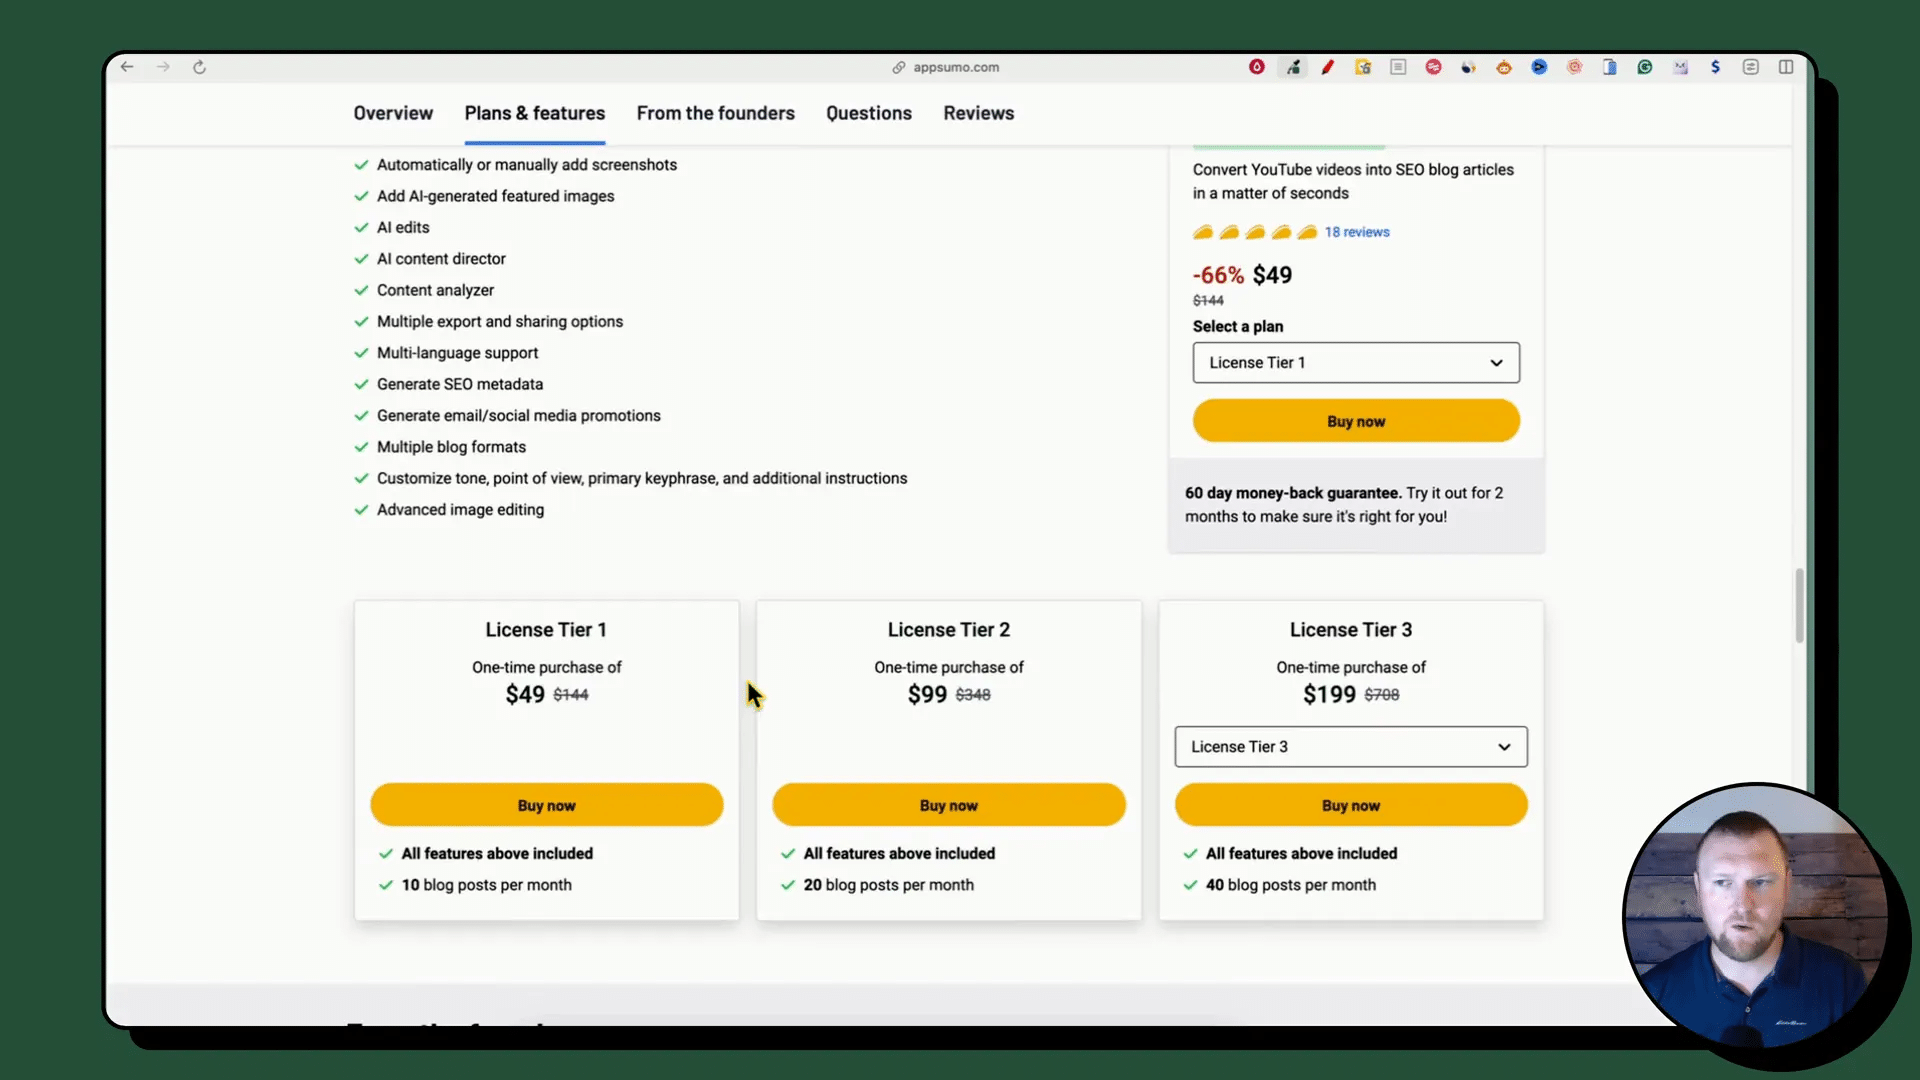Click "Generate SEO metadata" feature
This screenshot has height=1080, width=1920.
460,384
